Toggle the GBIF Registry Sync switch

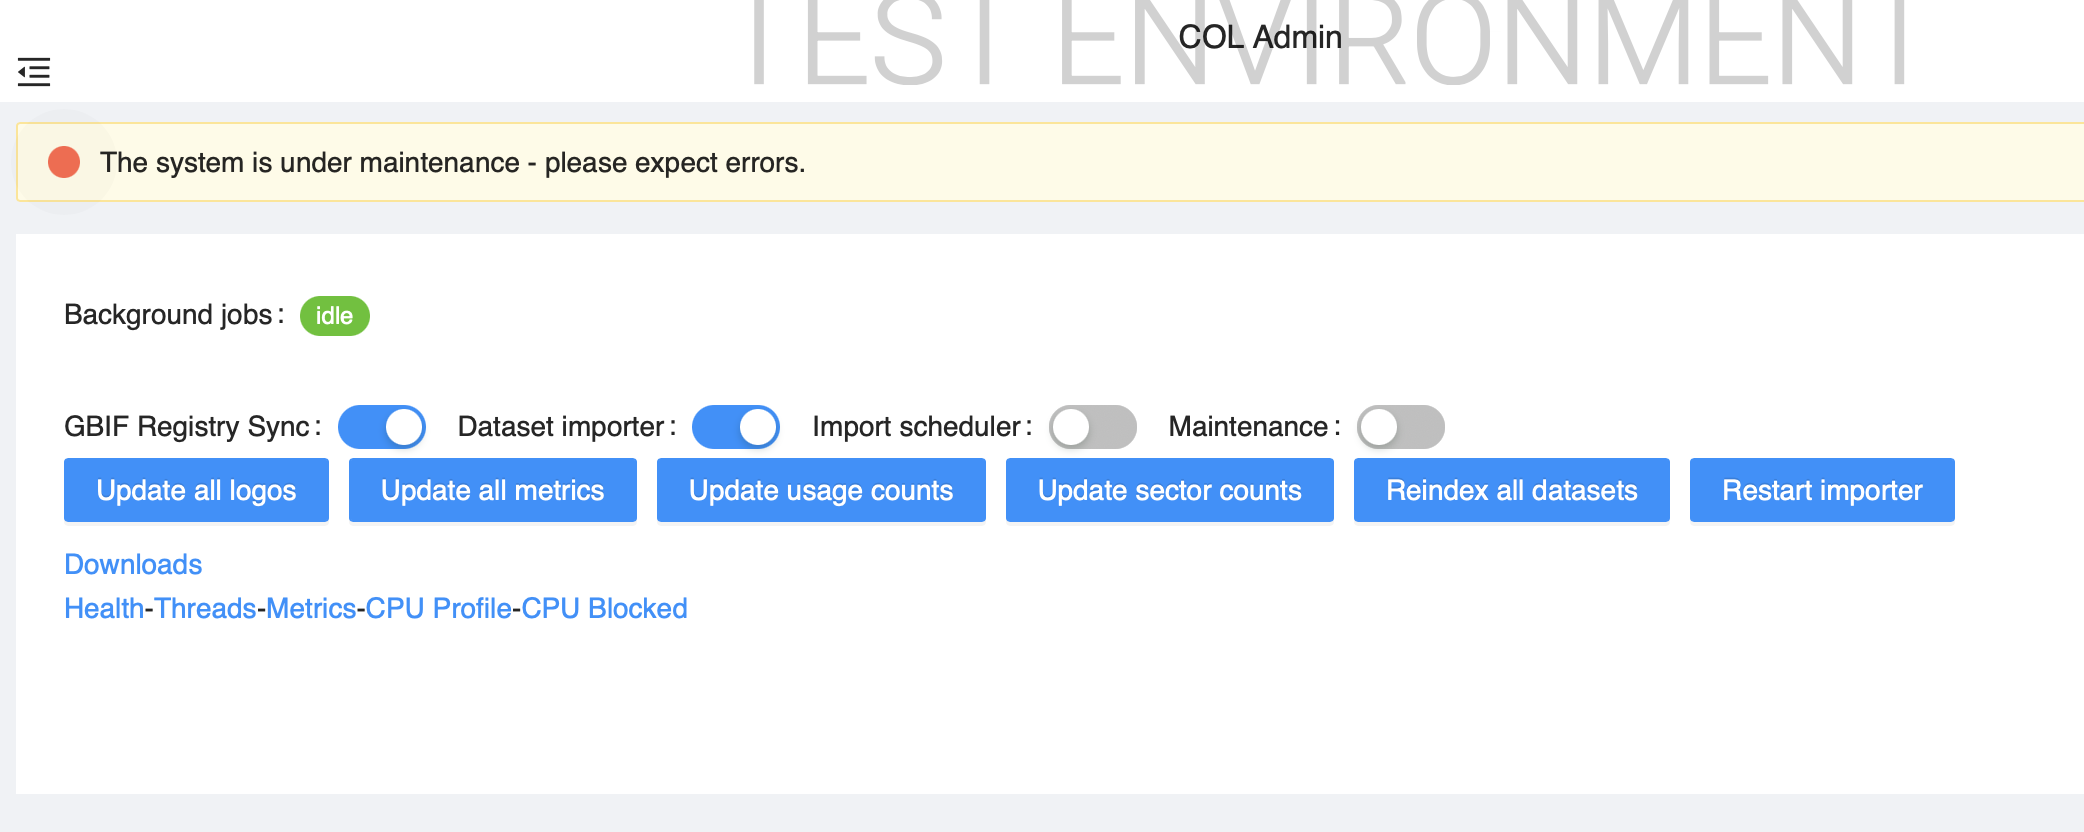pyautogui.click(x=382, y=427)
